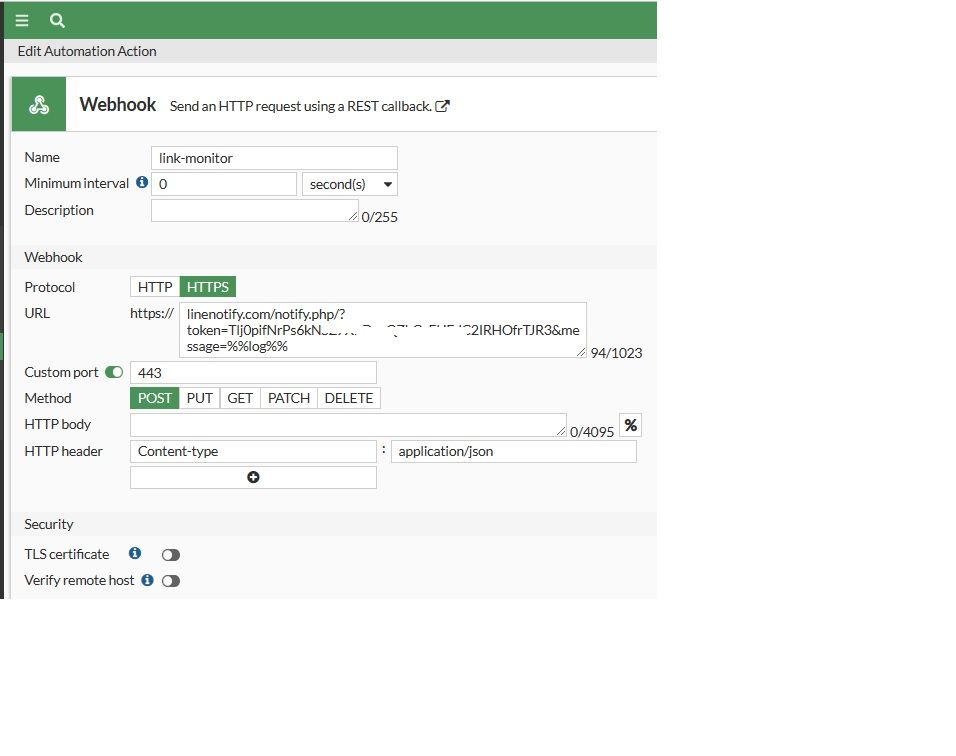Click the URL text area
This screenshot has width=956, height=756.
click(383, 330)
